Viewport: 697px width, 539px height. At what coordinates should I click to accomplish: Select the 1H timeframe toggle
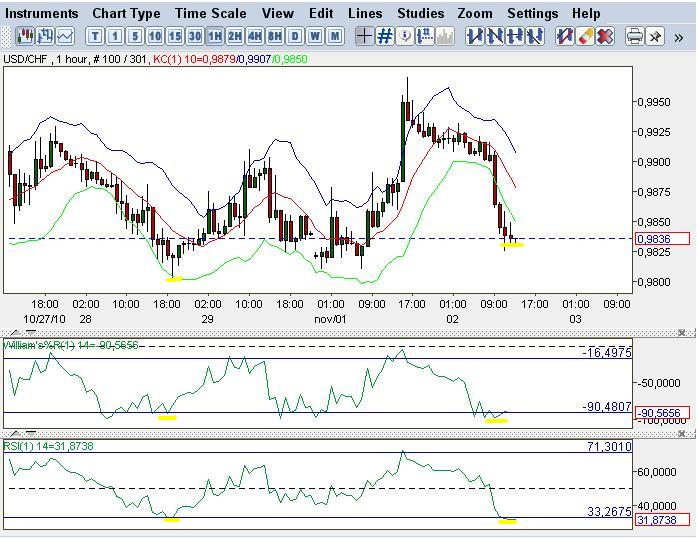point(215,36)
